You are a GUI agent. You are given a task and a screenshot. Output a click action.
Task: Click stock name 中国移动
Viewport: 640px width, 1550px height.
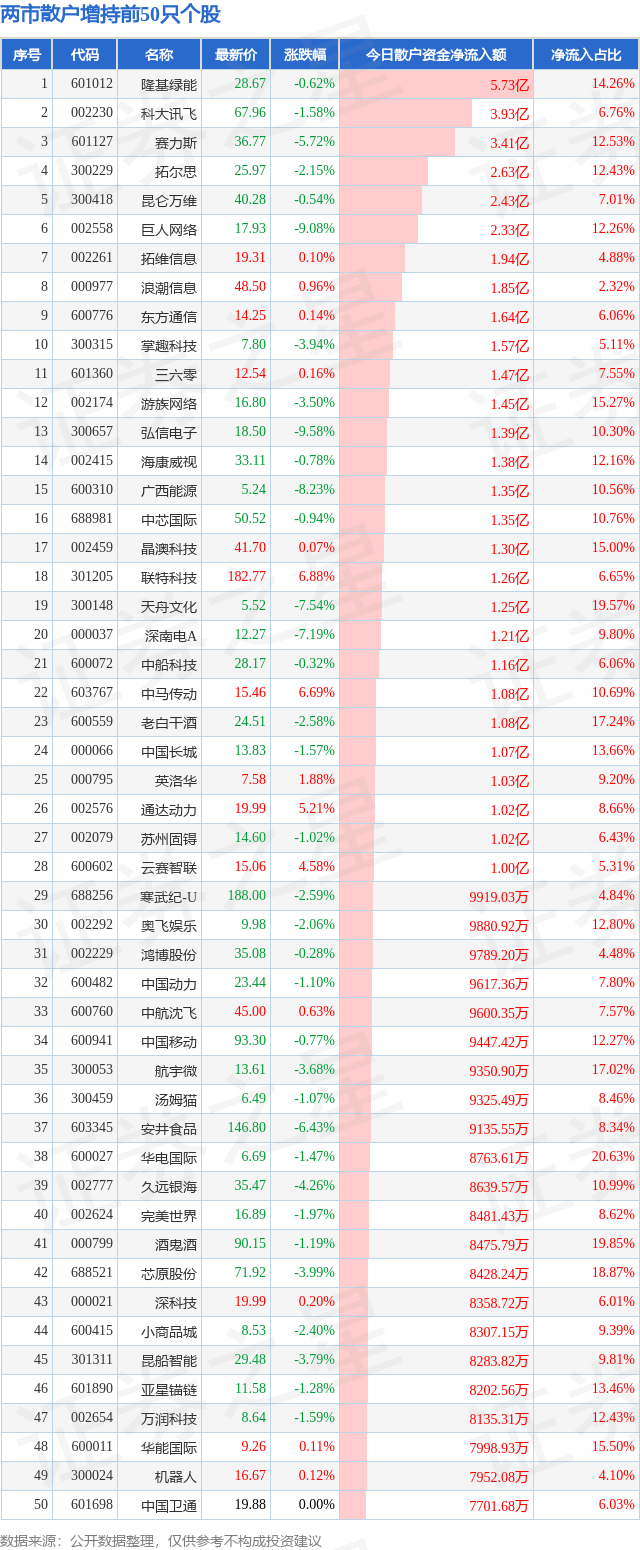169,1042
